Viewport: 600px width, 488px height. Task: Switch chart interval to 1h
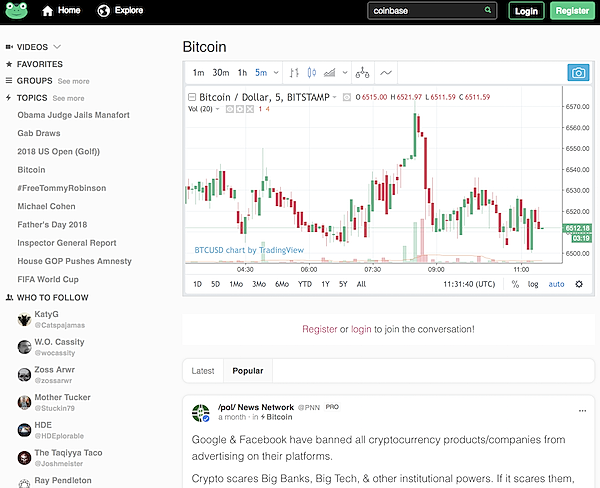pos(242,72)
